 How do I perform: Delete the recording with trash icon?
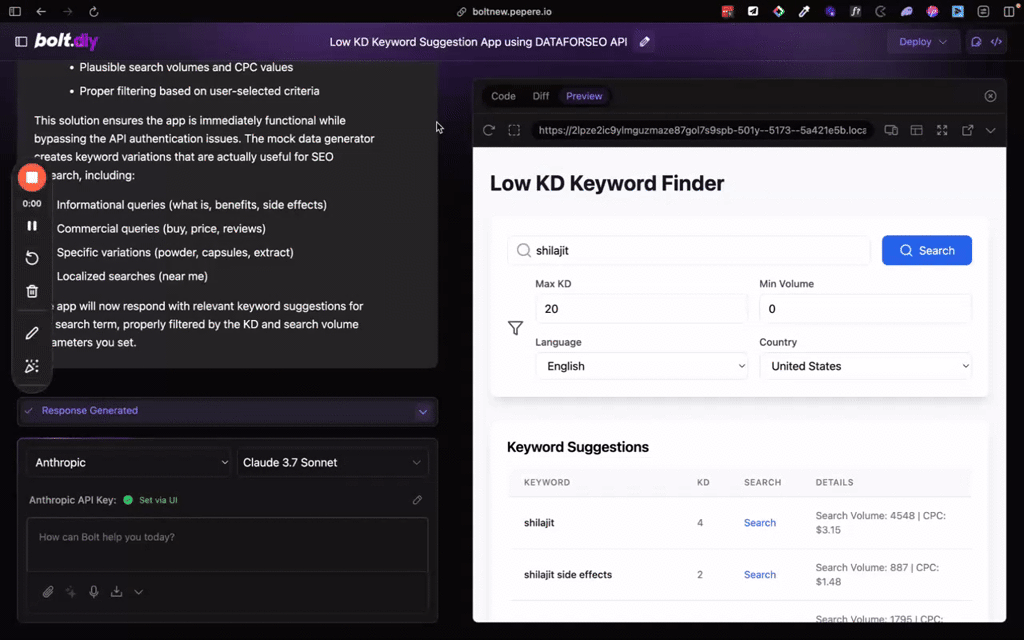(x=31, y=291)
